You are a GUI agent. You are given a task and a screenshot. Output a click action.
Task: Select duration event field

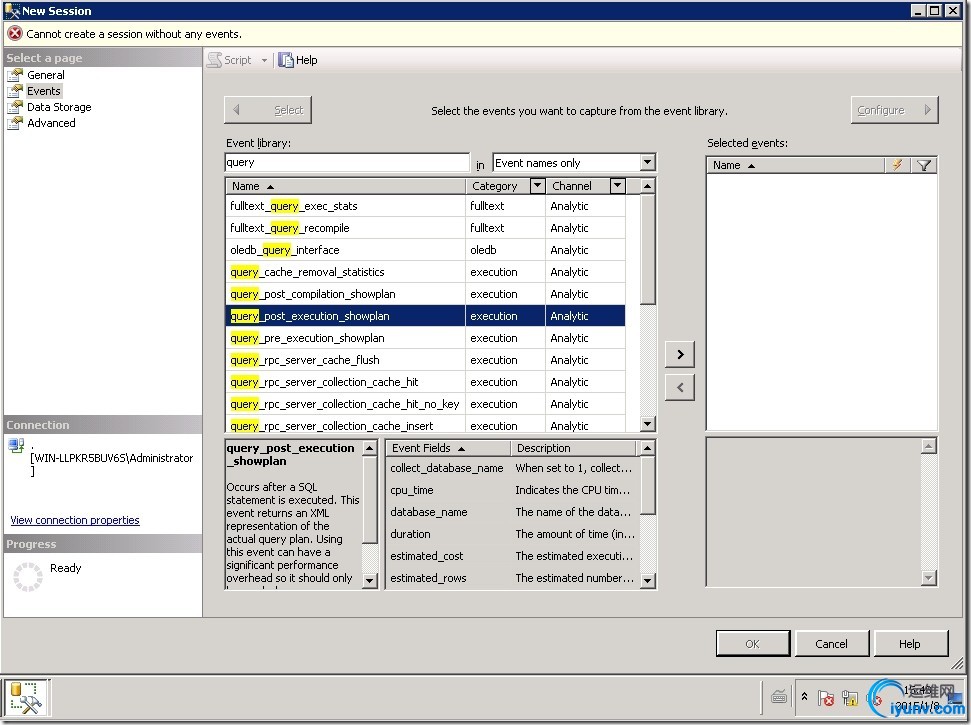tap(410, 534)
